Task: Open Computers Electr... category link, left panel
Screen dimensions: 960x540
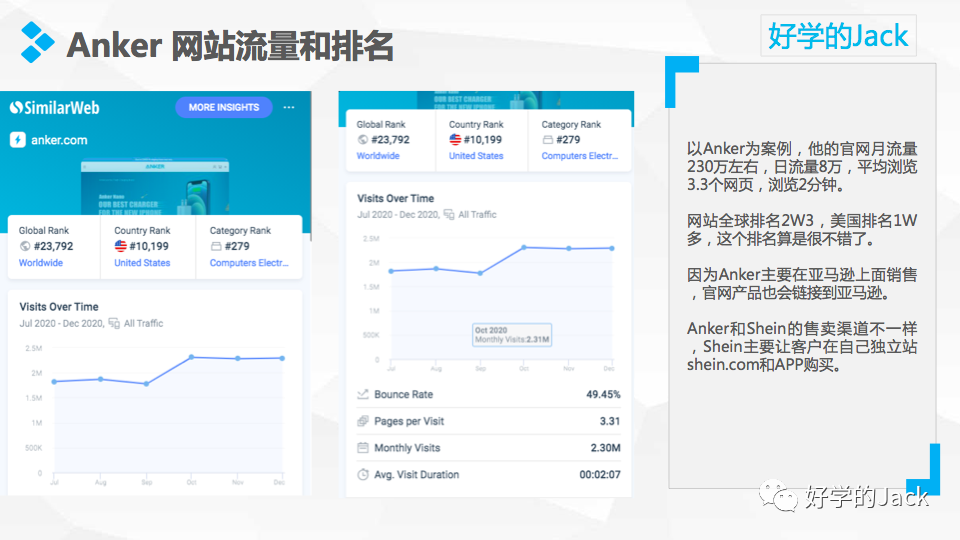Action: tap(249, 263)
